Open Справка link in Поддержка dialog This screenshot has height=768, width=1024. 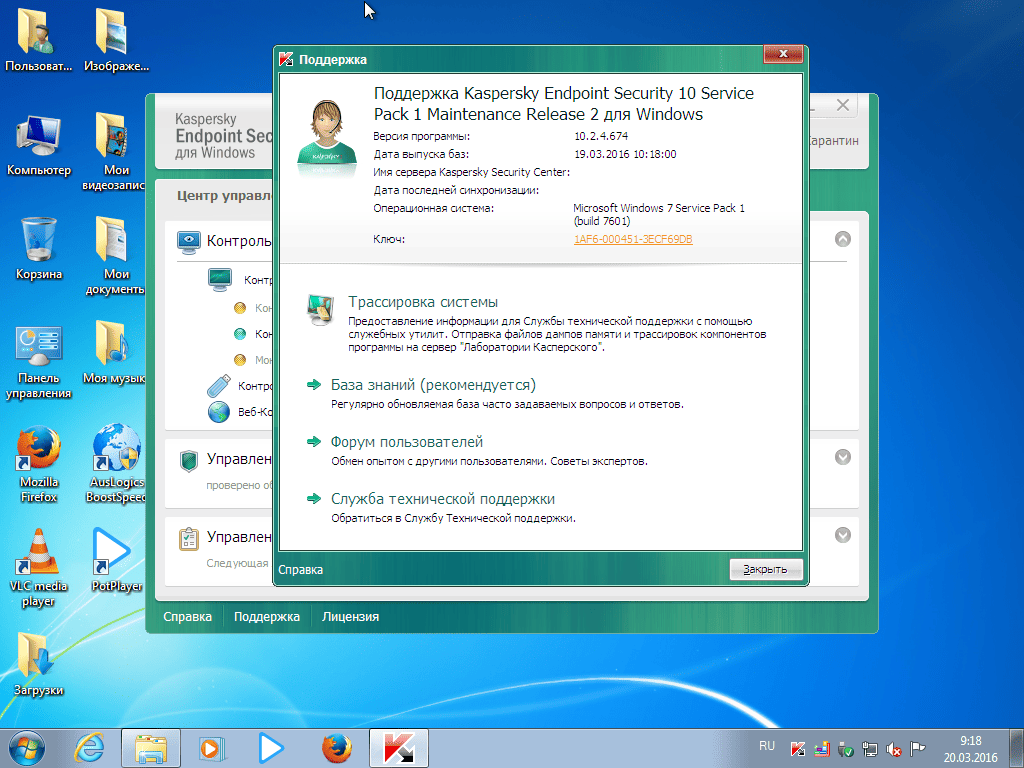click(300, 569)
